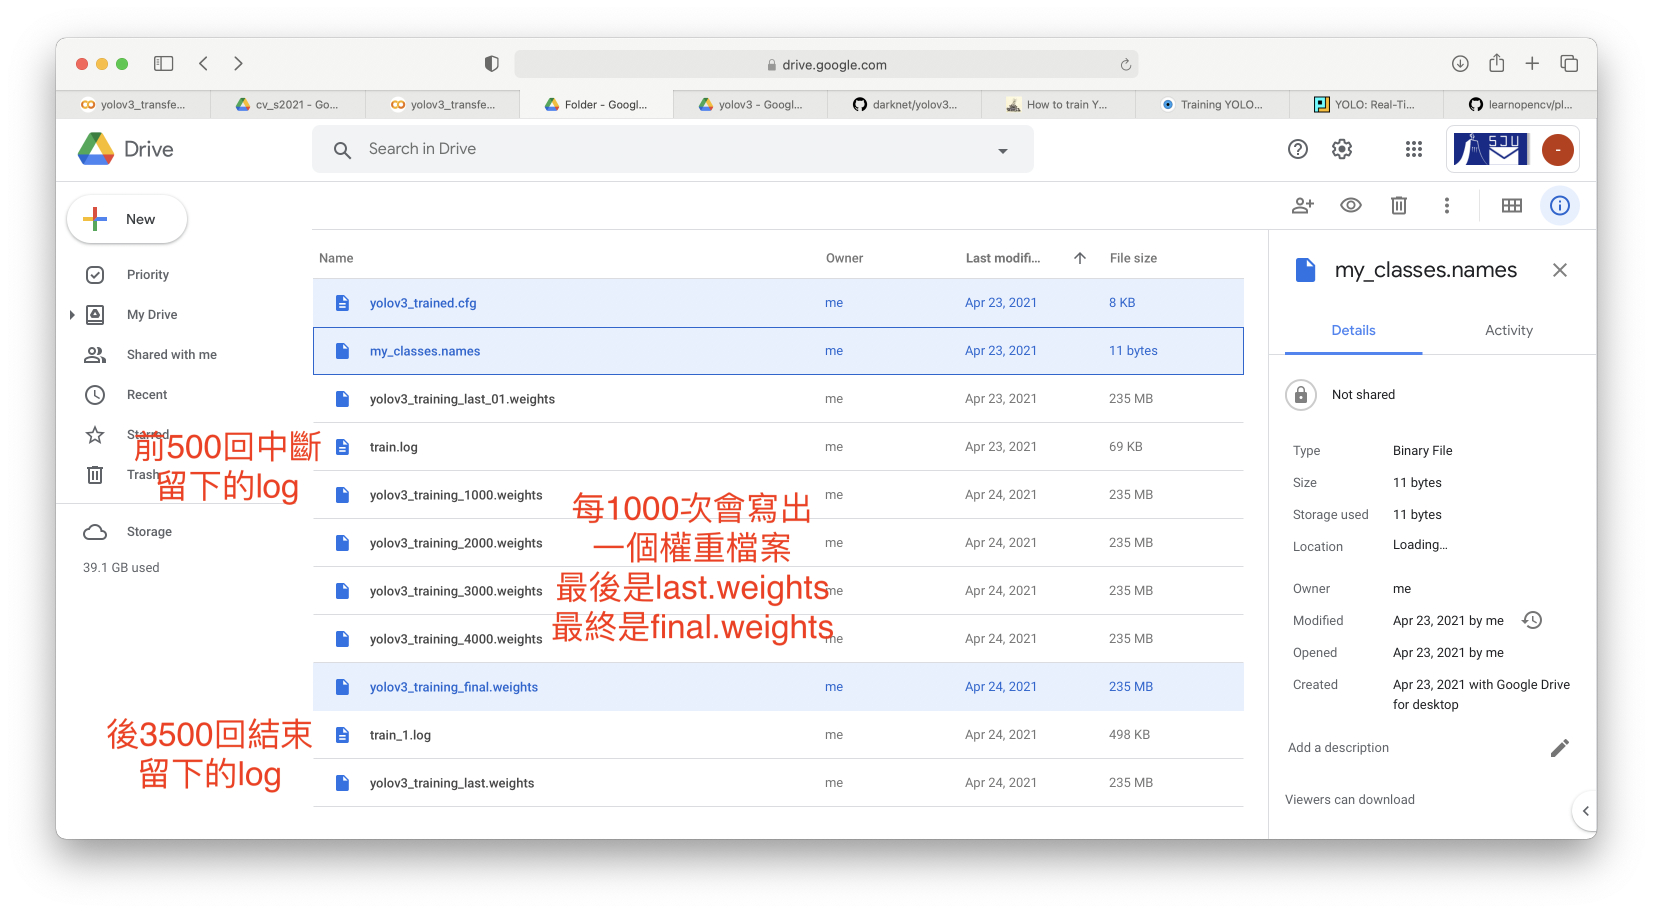
Task: Go back in Safari
Action: 203,64
